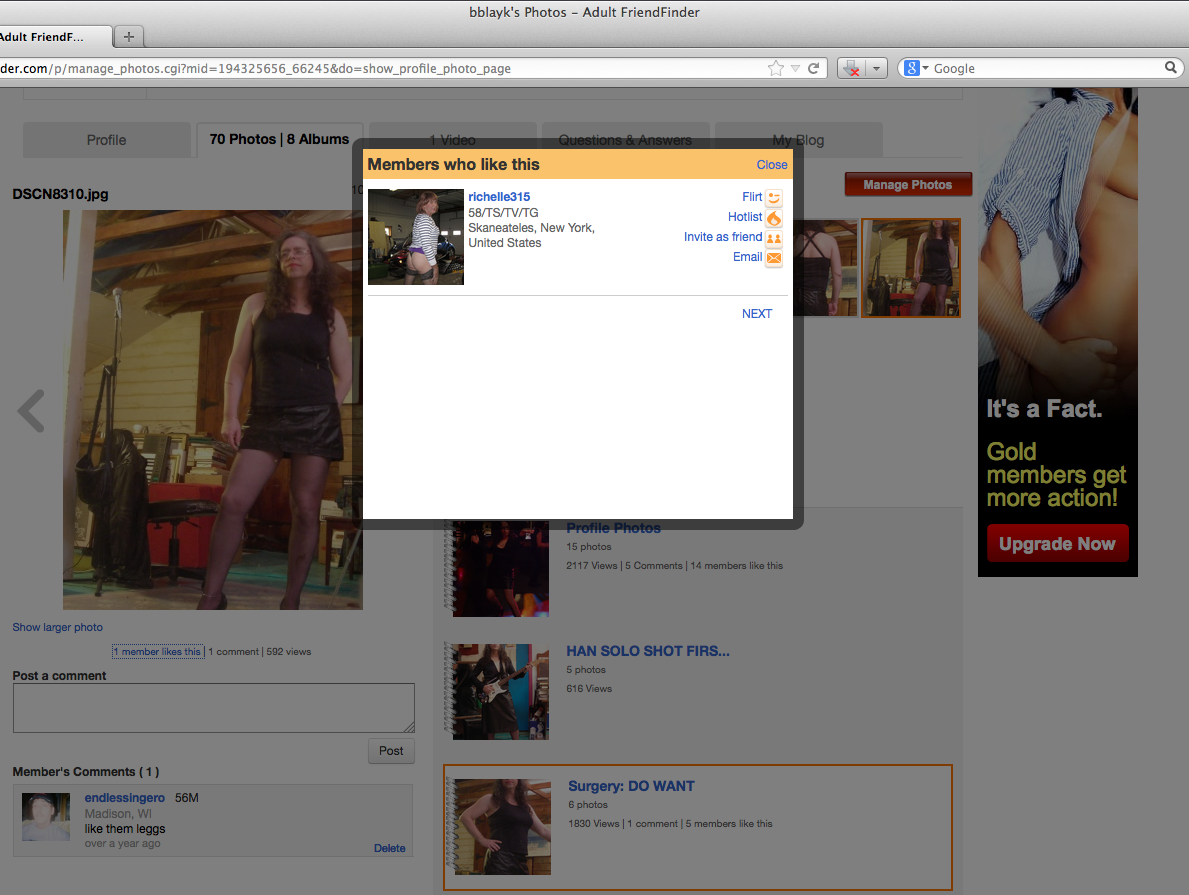Click the Upgrade Now button in the ad

pos(1057,543)
